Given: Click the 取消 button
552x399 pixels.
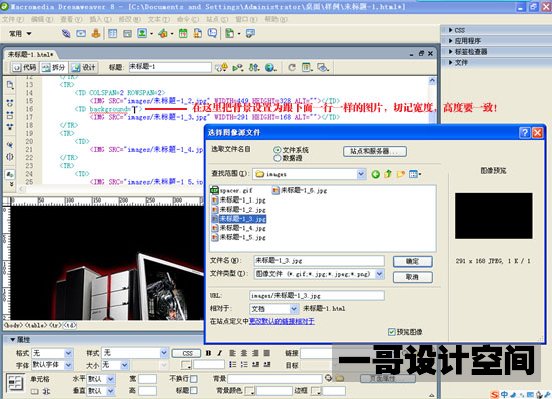Looking at the screenshot, I should 412,277.
